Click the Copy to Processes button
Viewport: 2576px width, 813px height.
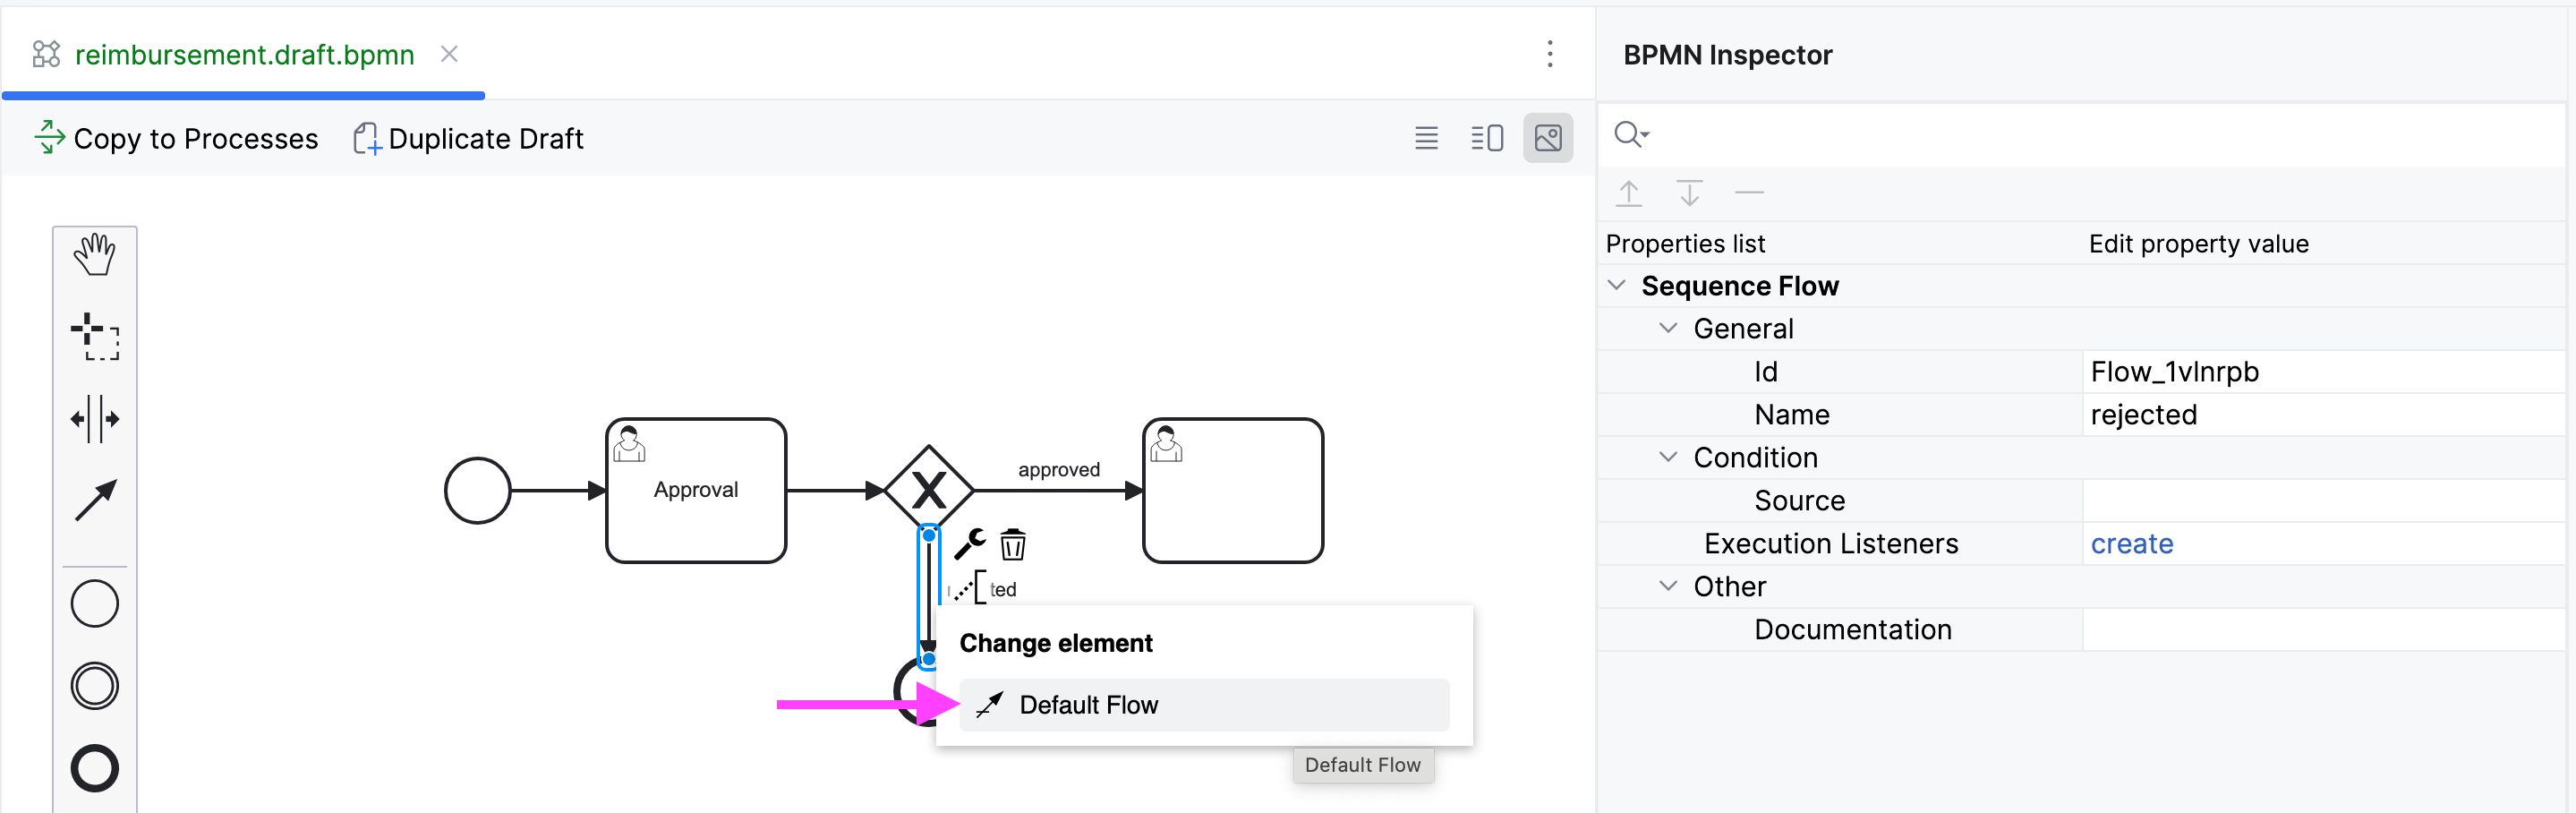point(176,138)
